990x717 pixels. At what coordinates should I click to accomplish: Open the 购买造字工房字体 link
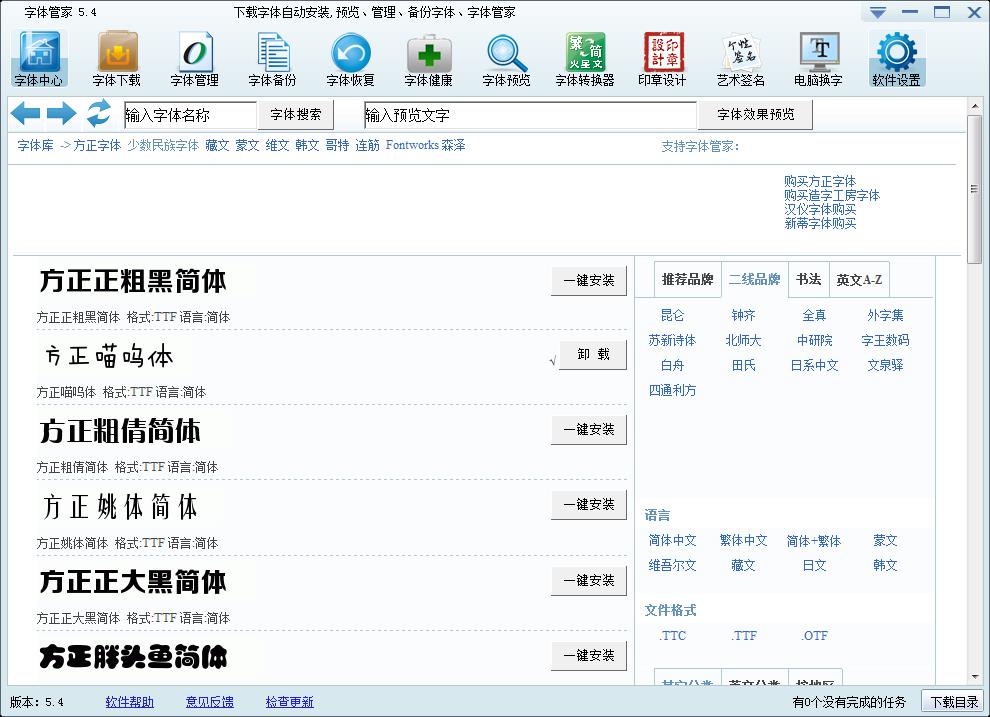pyautogui.click(x=832, y=196)
